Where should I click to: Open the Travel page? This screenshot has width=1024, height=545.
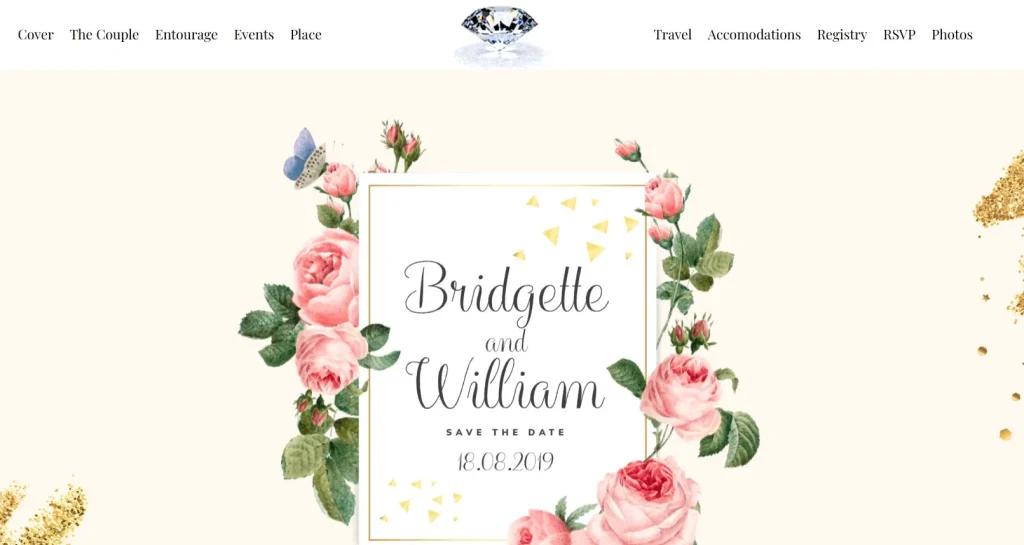(x=673, y=35)
